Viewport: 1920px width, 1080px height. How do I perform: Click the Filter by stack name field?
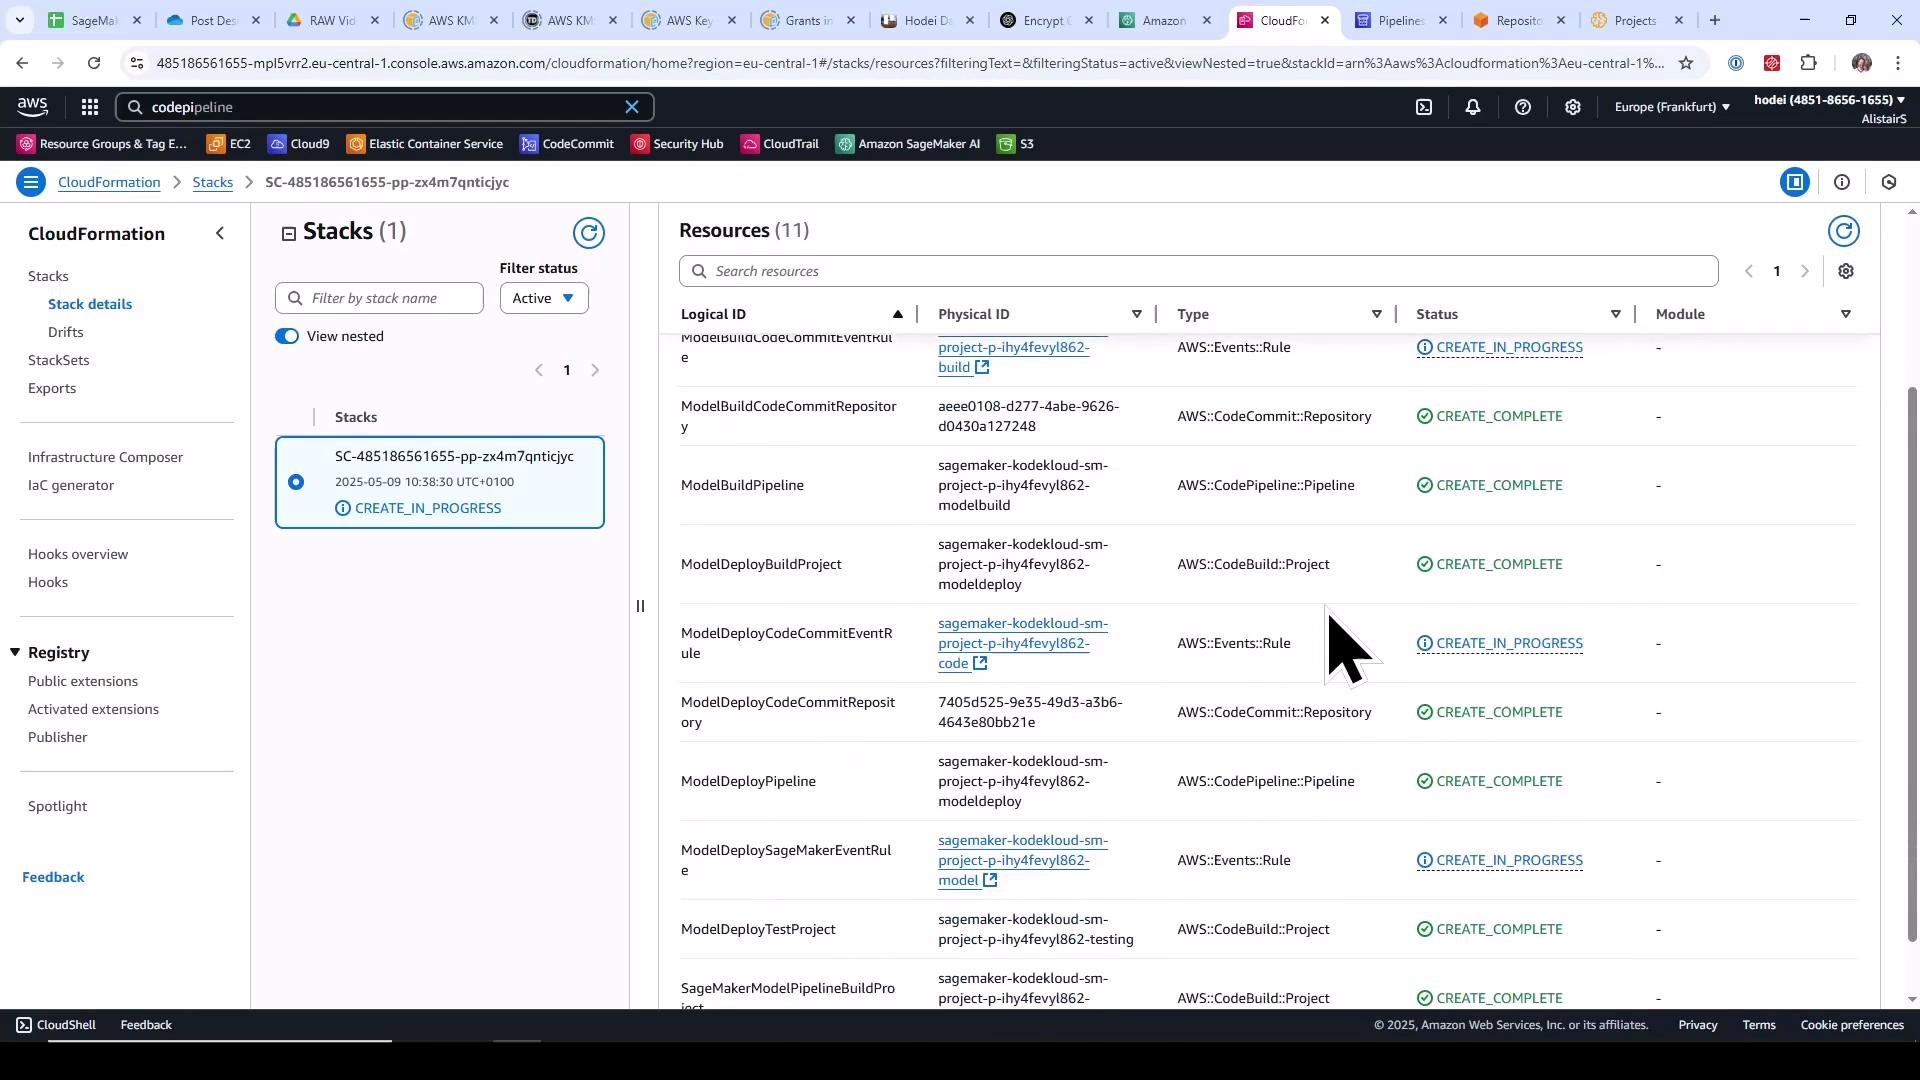(379, 298)
